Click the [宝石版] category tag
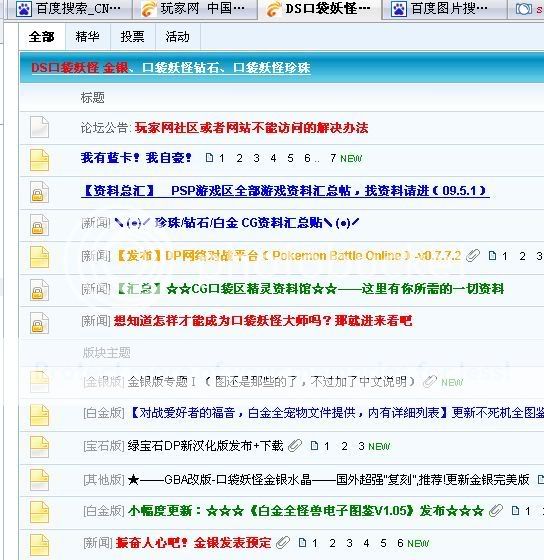This screenshot has height=560, width=544. point(104,446)
